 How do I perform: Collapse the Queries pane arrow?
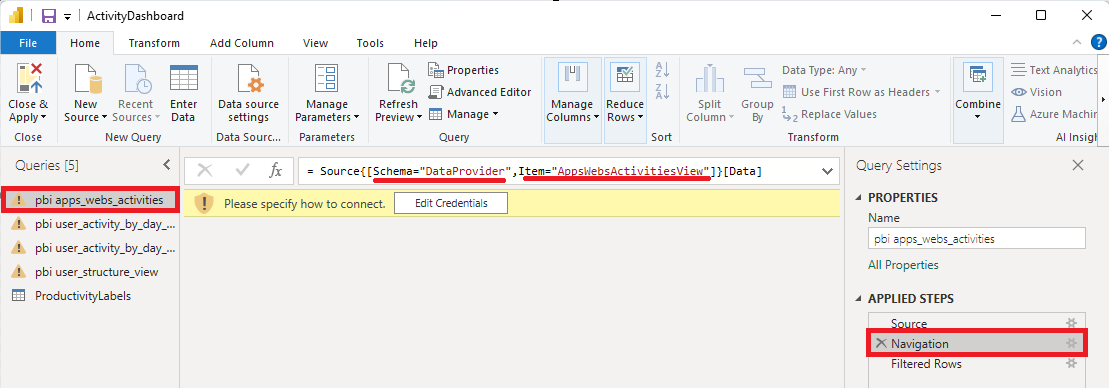pyautogui.click(x=167, y=165)
